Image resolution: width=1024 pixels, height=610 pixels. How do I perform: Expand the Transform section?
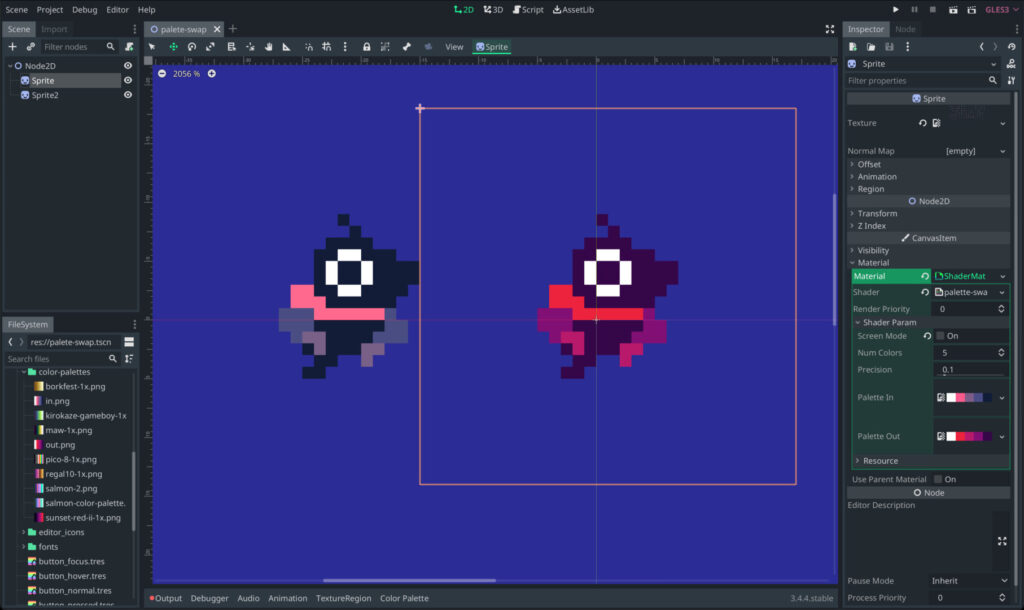877,213
